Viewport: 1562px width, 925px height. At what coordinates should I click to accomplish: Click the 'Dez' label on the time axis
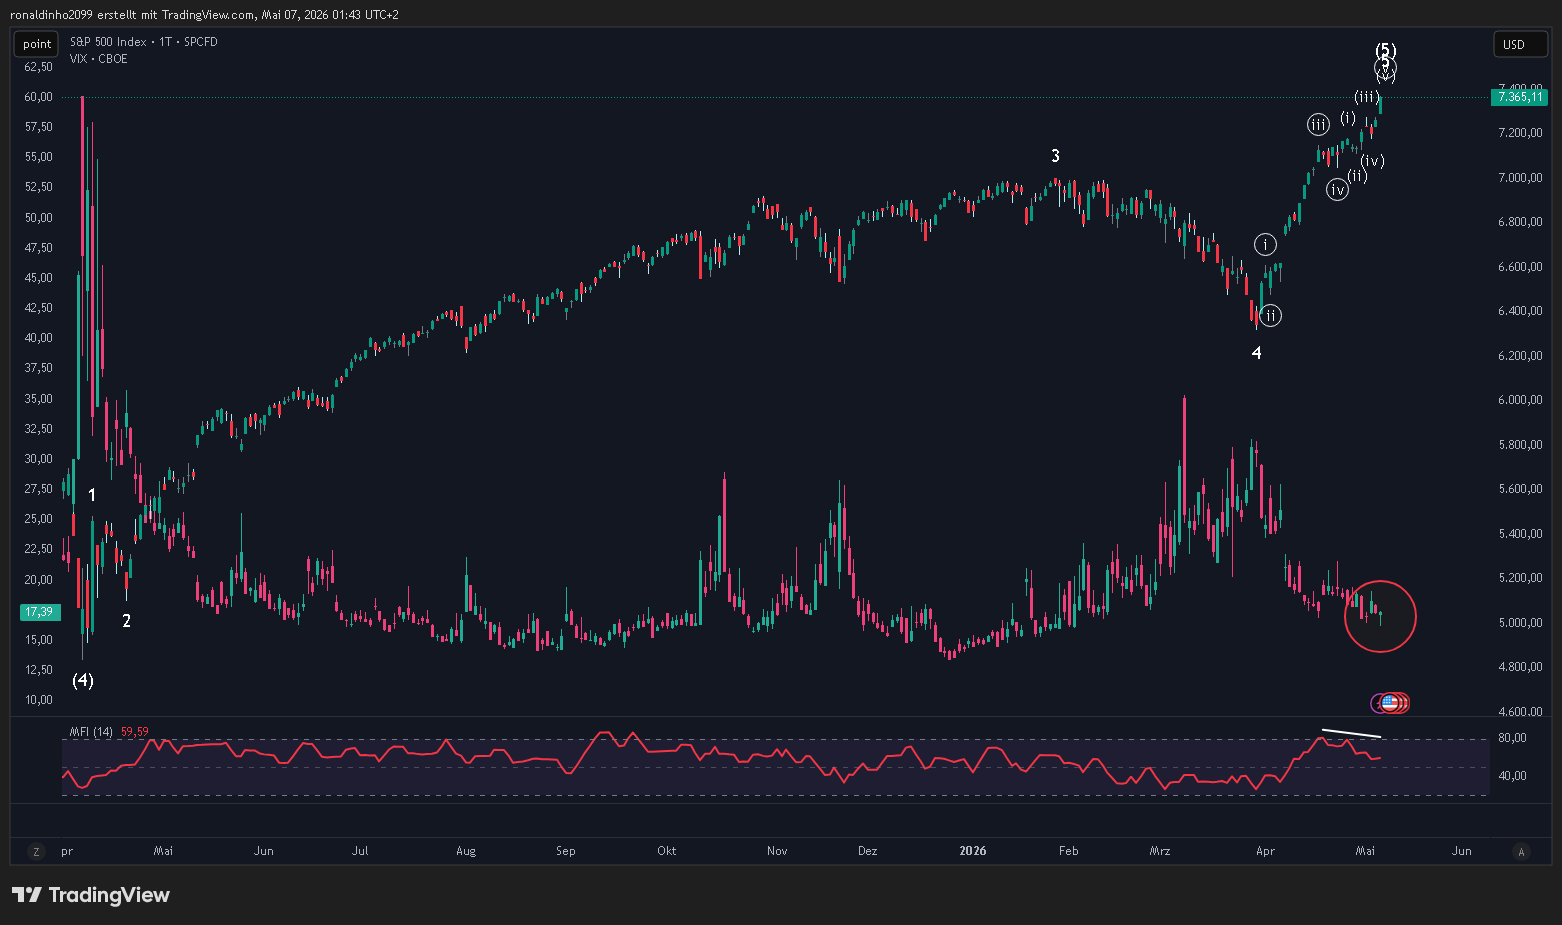868,851
